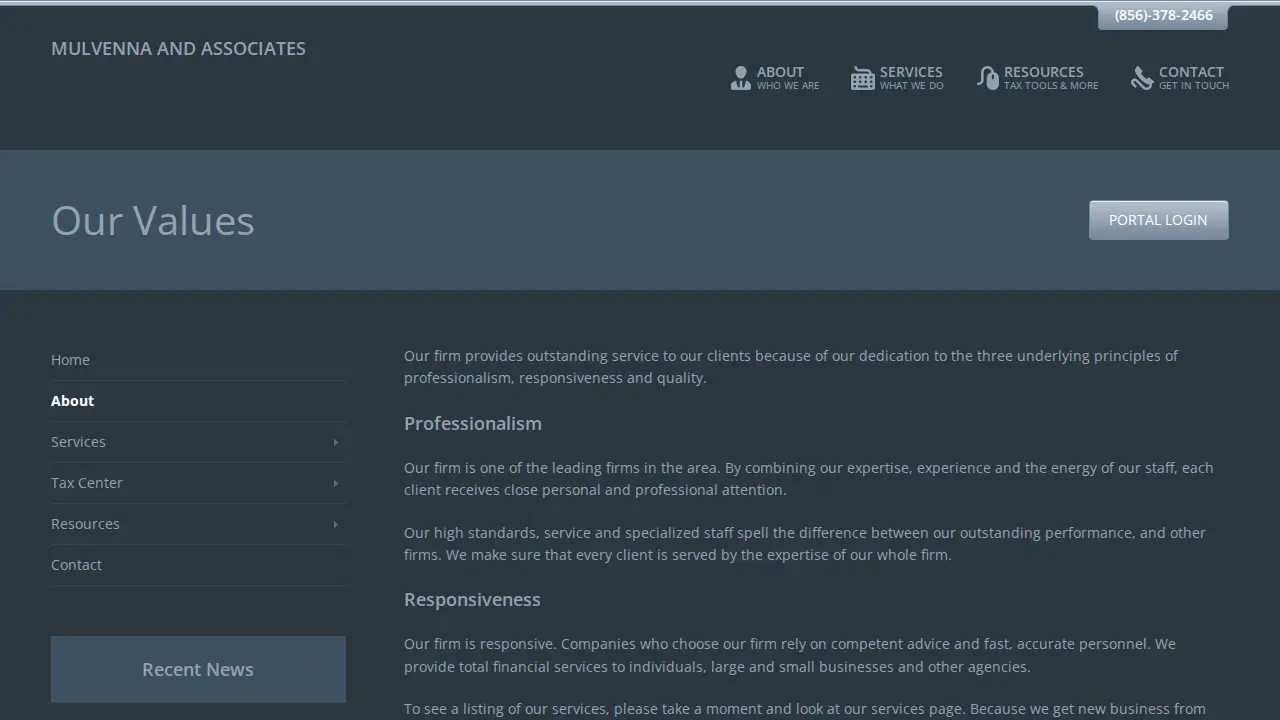
Task: Expand the sidebar Resources submenu arrow
Action: pyautogui.click(x=335, y=524)
